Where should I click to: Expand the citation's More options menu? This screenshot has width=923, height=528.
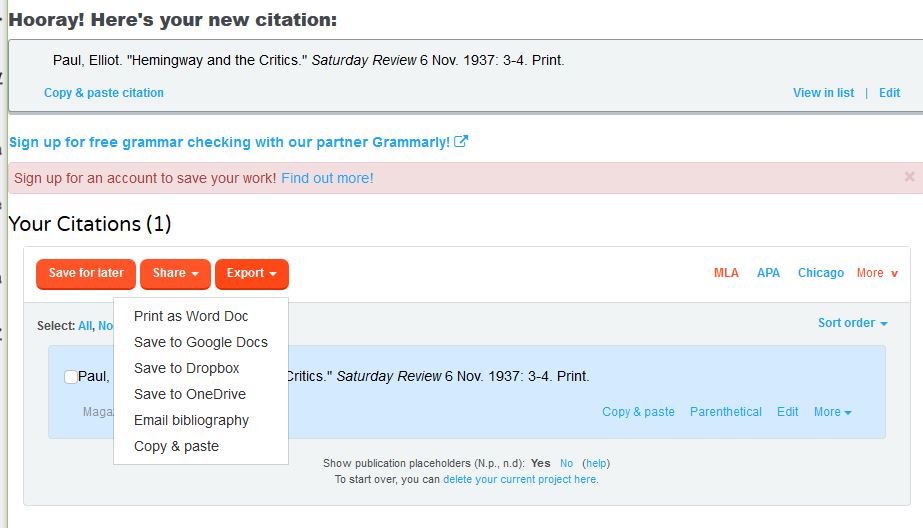click(832, 412)
